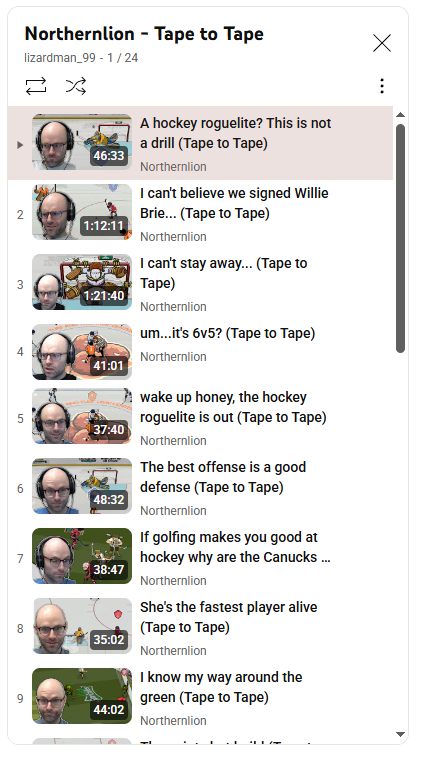Click the now-playing triangle indicator
The image size is (436, 760).
pos(20,144)
